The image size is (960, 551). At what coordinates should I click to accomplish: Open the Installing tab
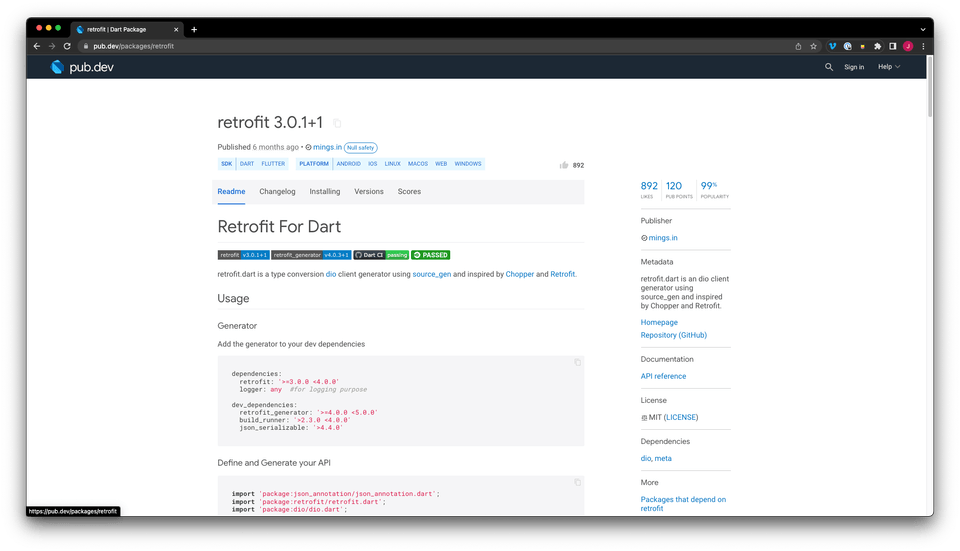[324, 192]
